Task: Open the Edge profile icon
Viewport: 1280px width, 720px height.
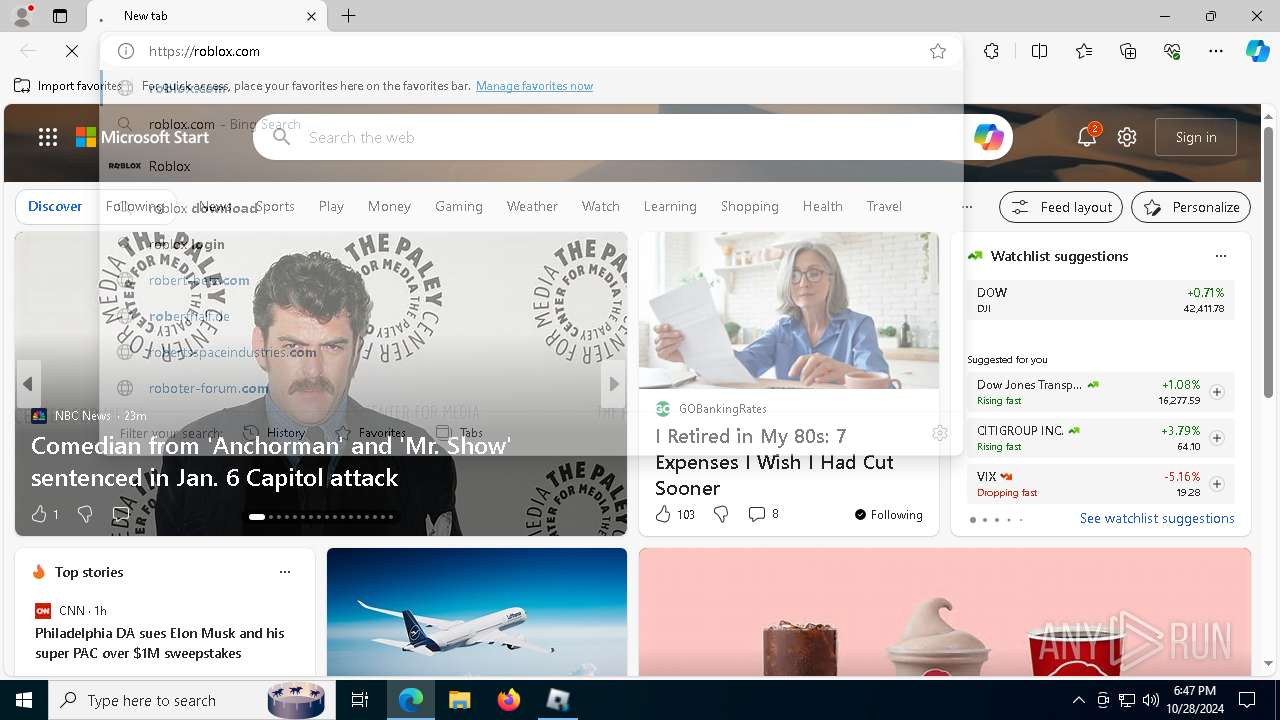Action: [22, 16]
